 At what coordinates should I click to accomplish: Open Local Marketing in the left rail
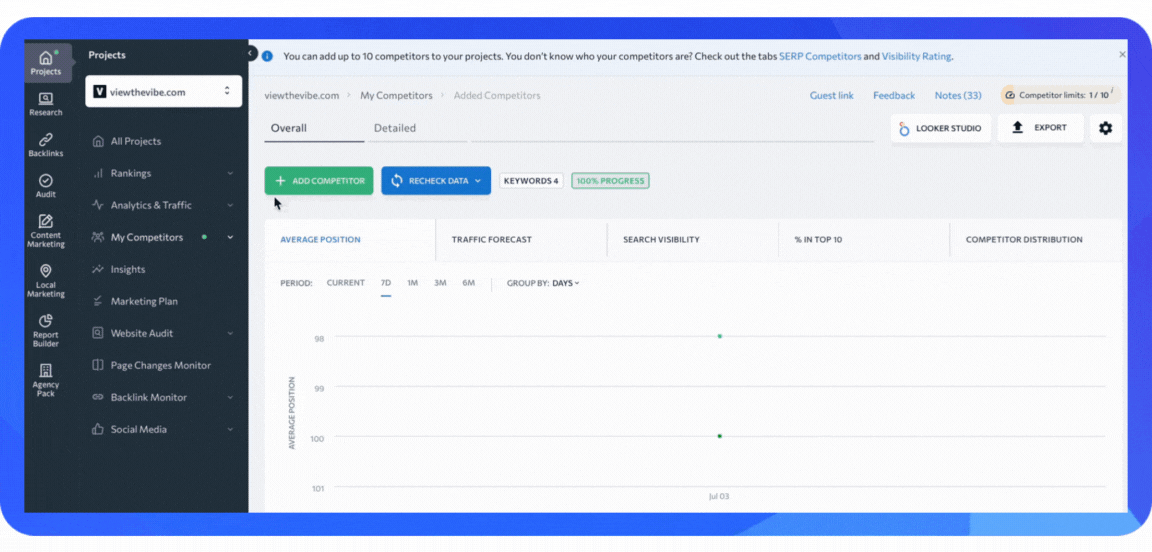(x=46, y=281)
